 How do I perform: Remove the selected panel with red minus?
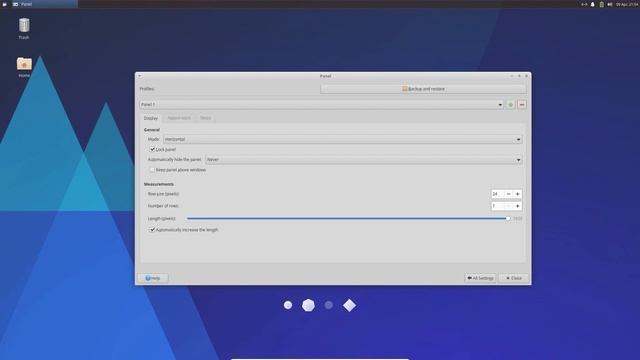(522, 104)
